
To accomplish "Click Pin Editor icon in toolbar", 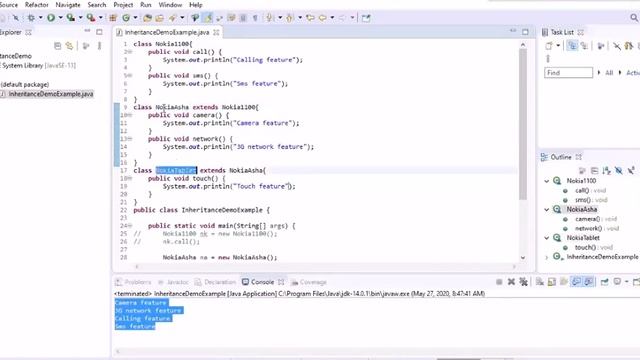I will tap(366, 18).
